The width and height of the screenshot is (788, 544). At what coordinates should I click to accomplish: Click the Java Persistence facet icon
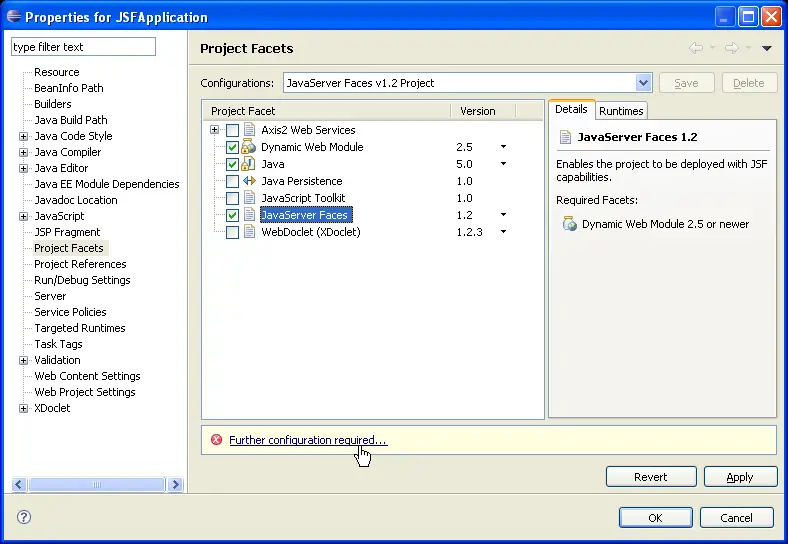[x=249, y=181]
